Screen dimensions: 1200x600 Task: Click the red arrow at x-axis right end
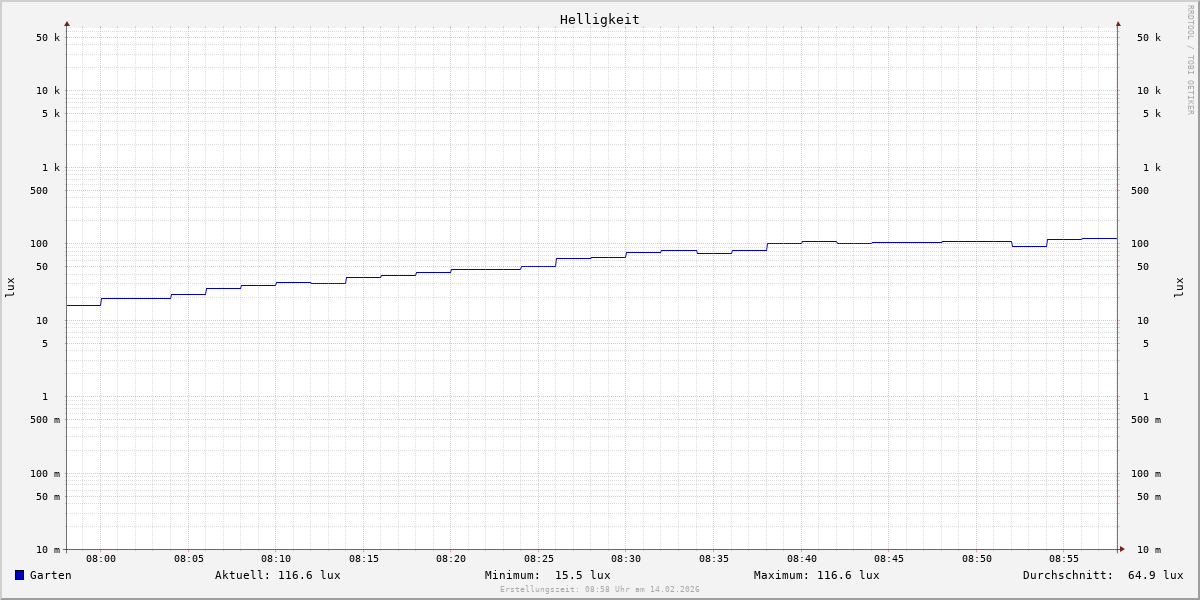pyautogui.click(x=1122, y=549)
